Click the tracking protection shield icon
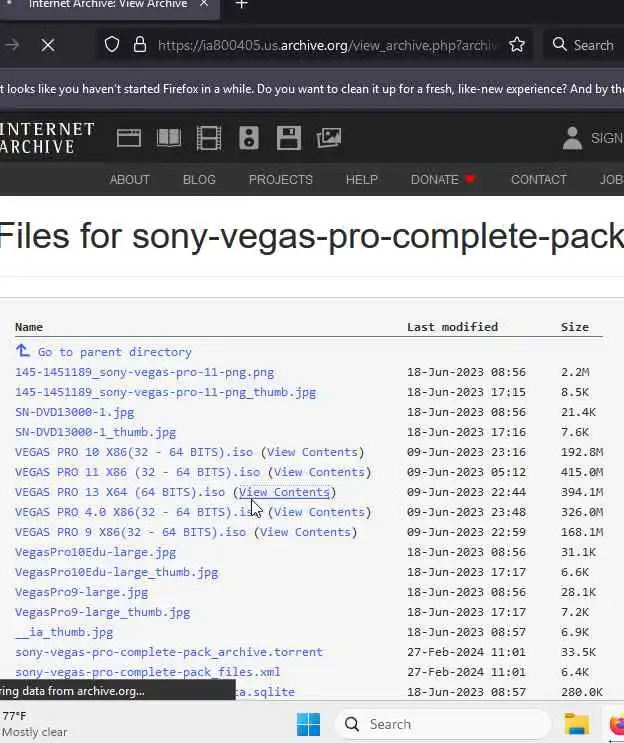 click(112, 45)
